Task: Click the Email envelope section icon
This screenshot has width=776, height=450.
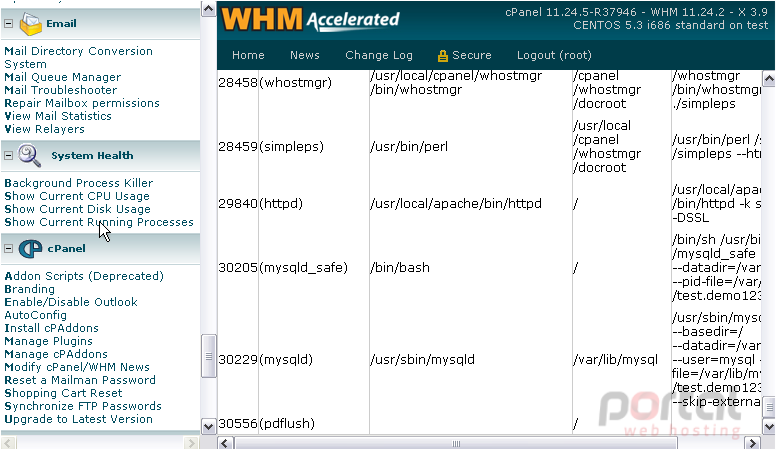Action: click(x=31, y=24)
